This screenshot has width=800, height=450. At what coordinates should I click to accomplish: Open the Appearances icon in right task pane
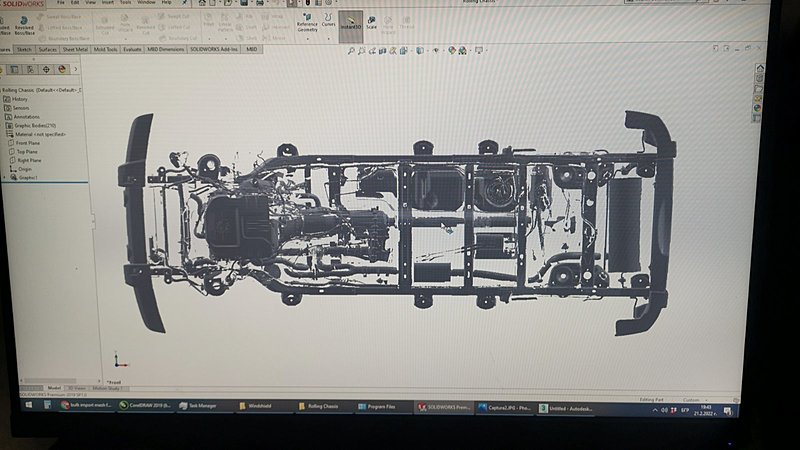point(757,107)
